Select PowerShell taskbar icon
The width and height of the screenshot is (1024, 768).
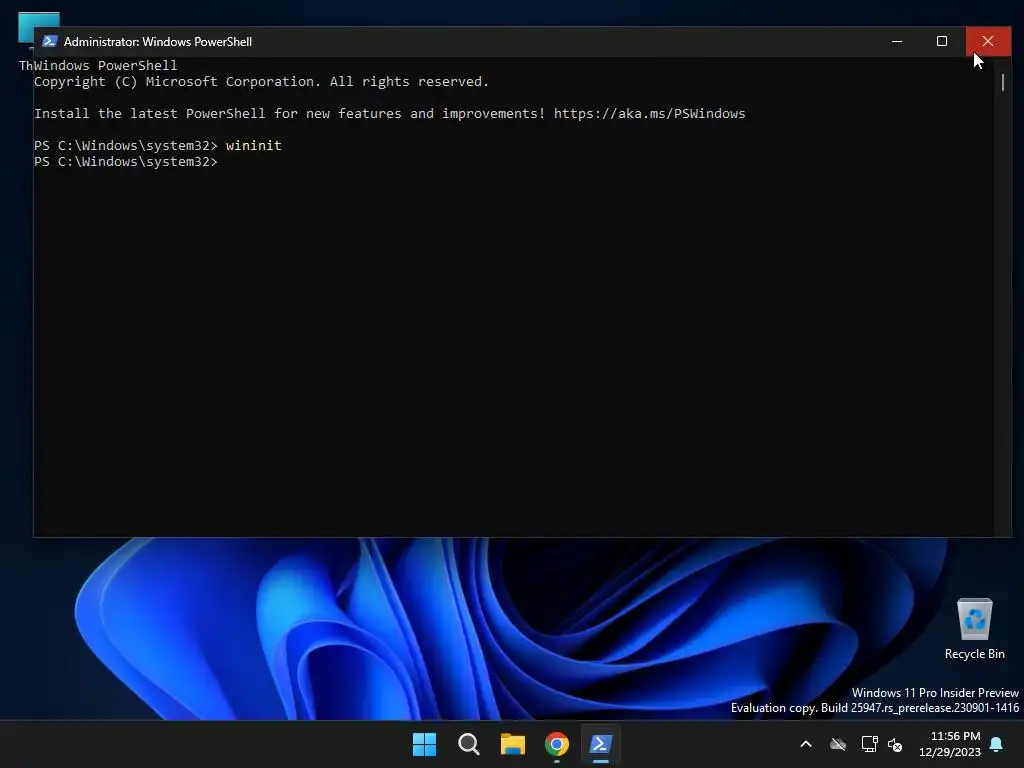(x=601, y=744)
